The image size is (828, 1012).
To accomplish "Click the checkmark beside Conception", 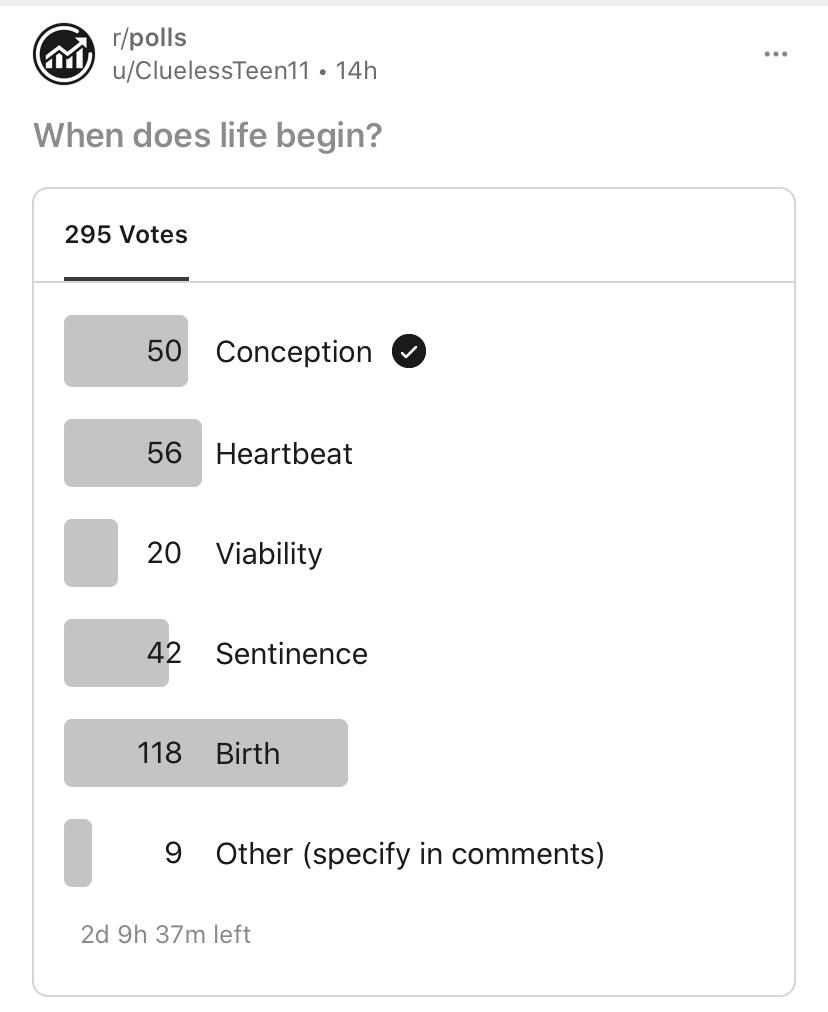I will click(x=409, y=352).
